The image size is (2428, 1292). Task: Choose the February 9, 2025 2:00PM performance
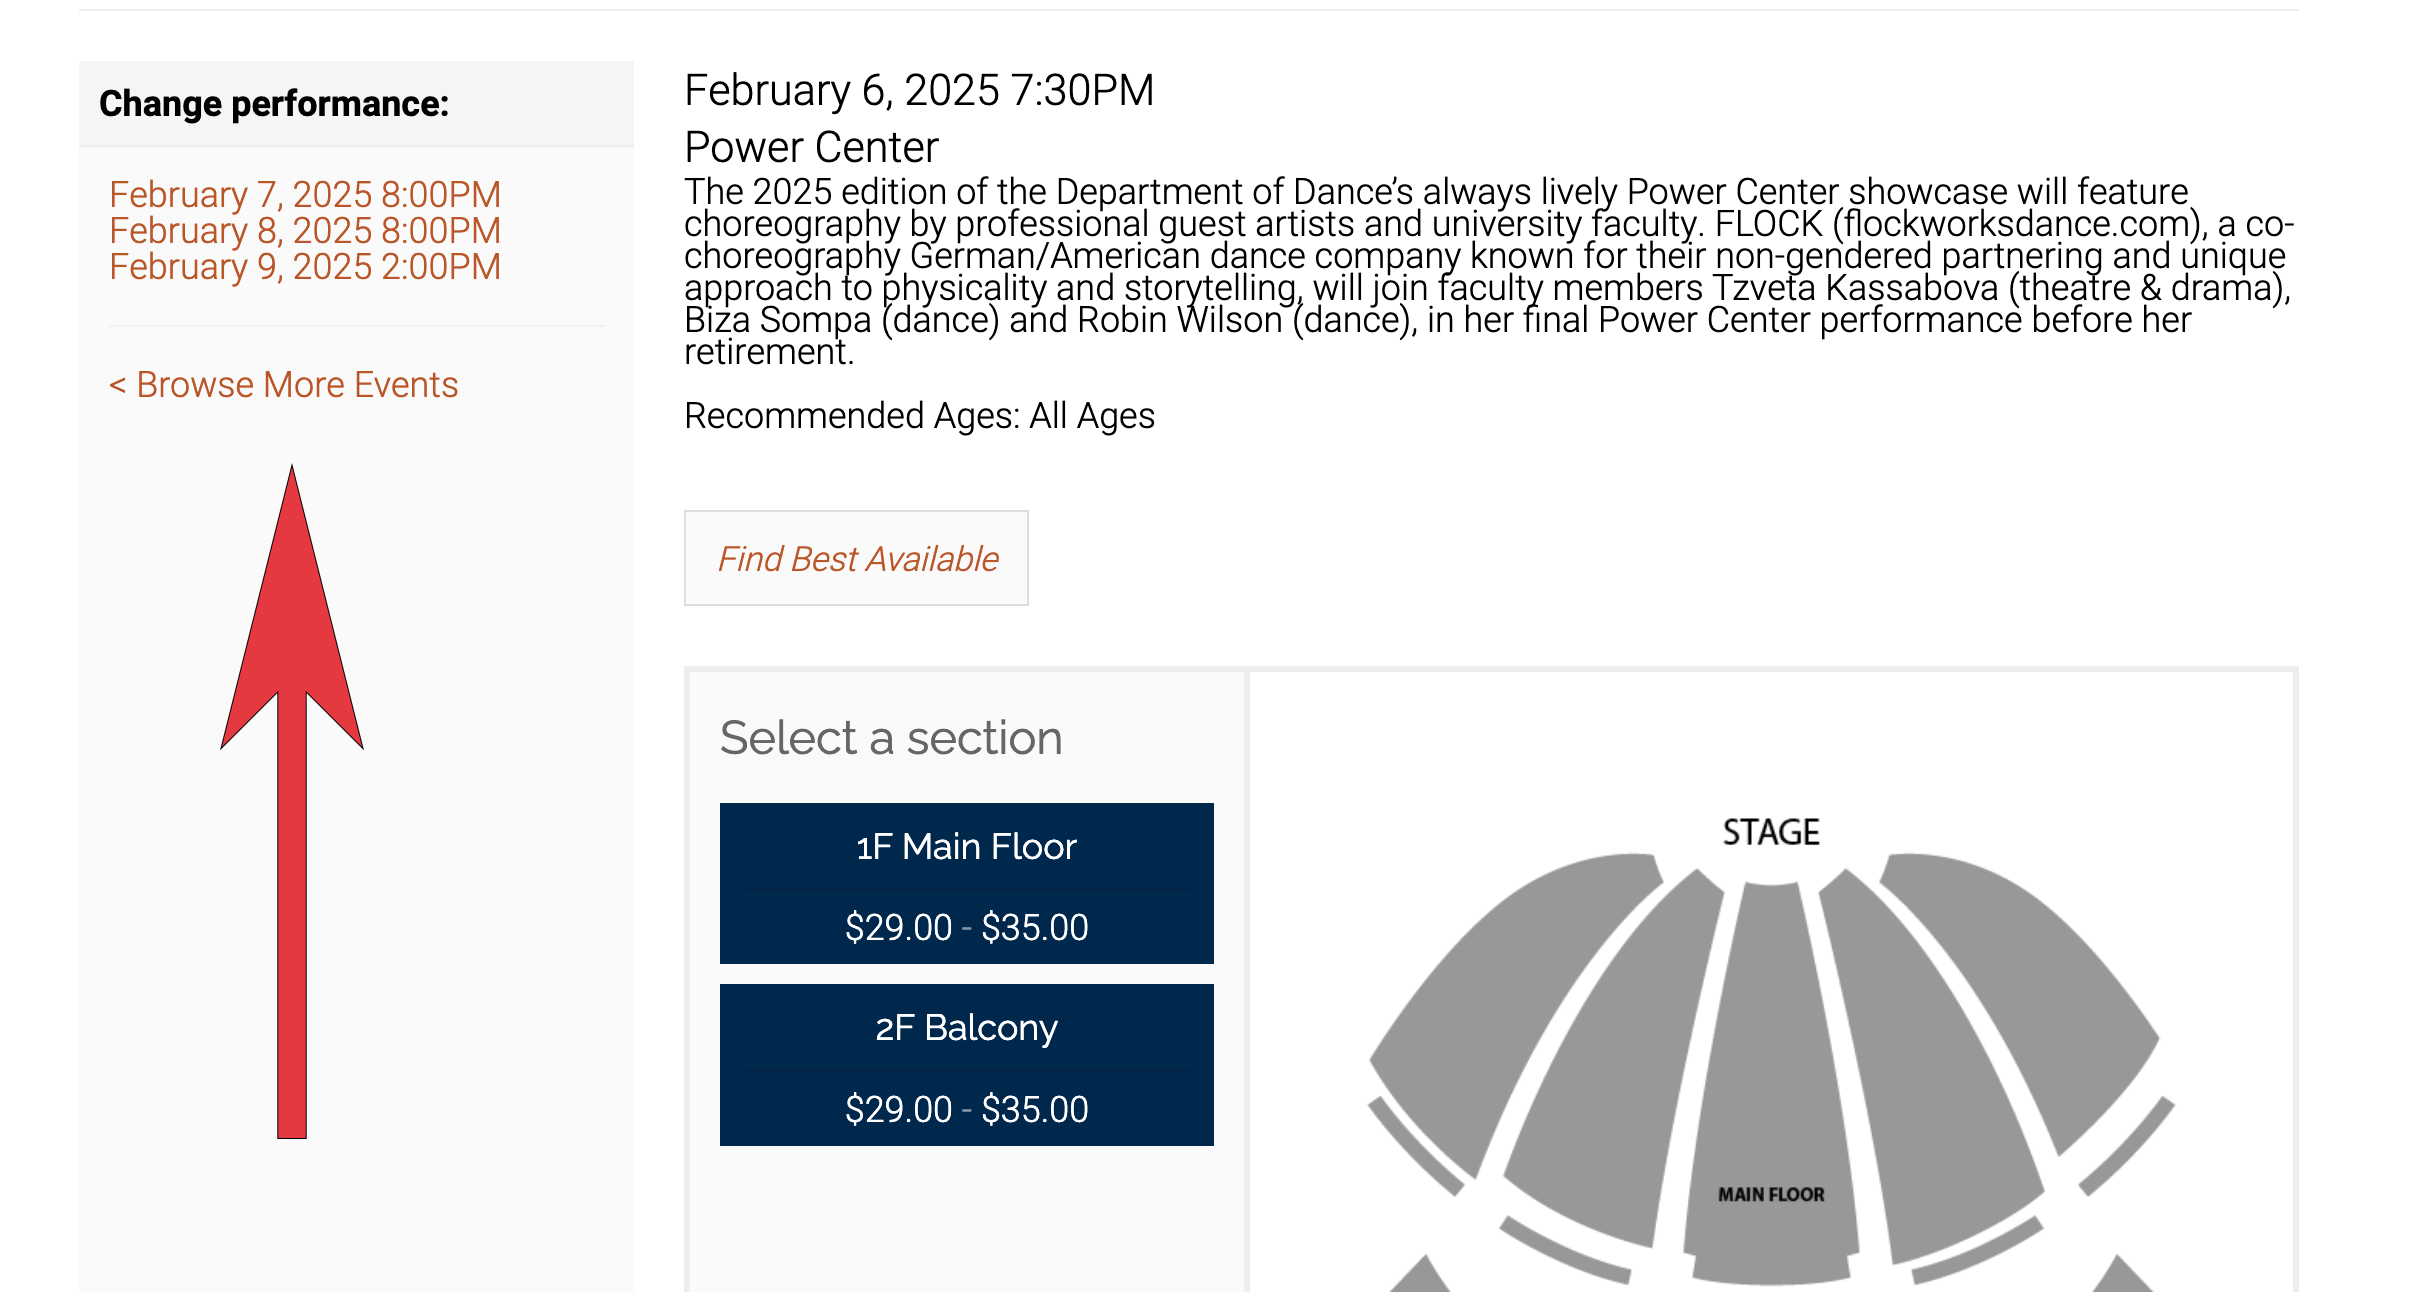coord(305,267)
